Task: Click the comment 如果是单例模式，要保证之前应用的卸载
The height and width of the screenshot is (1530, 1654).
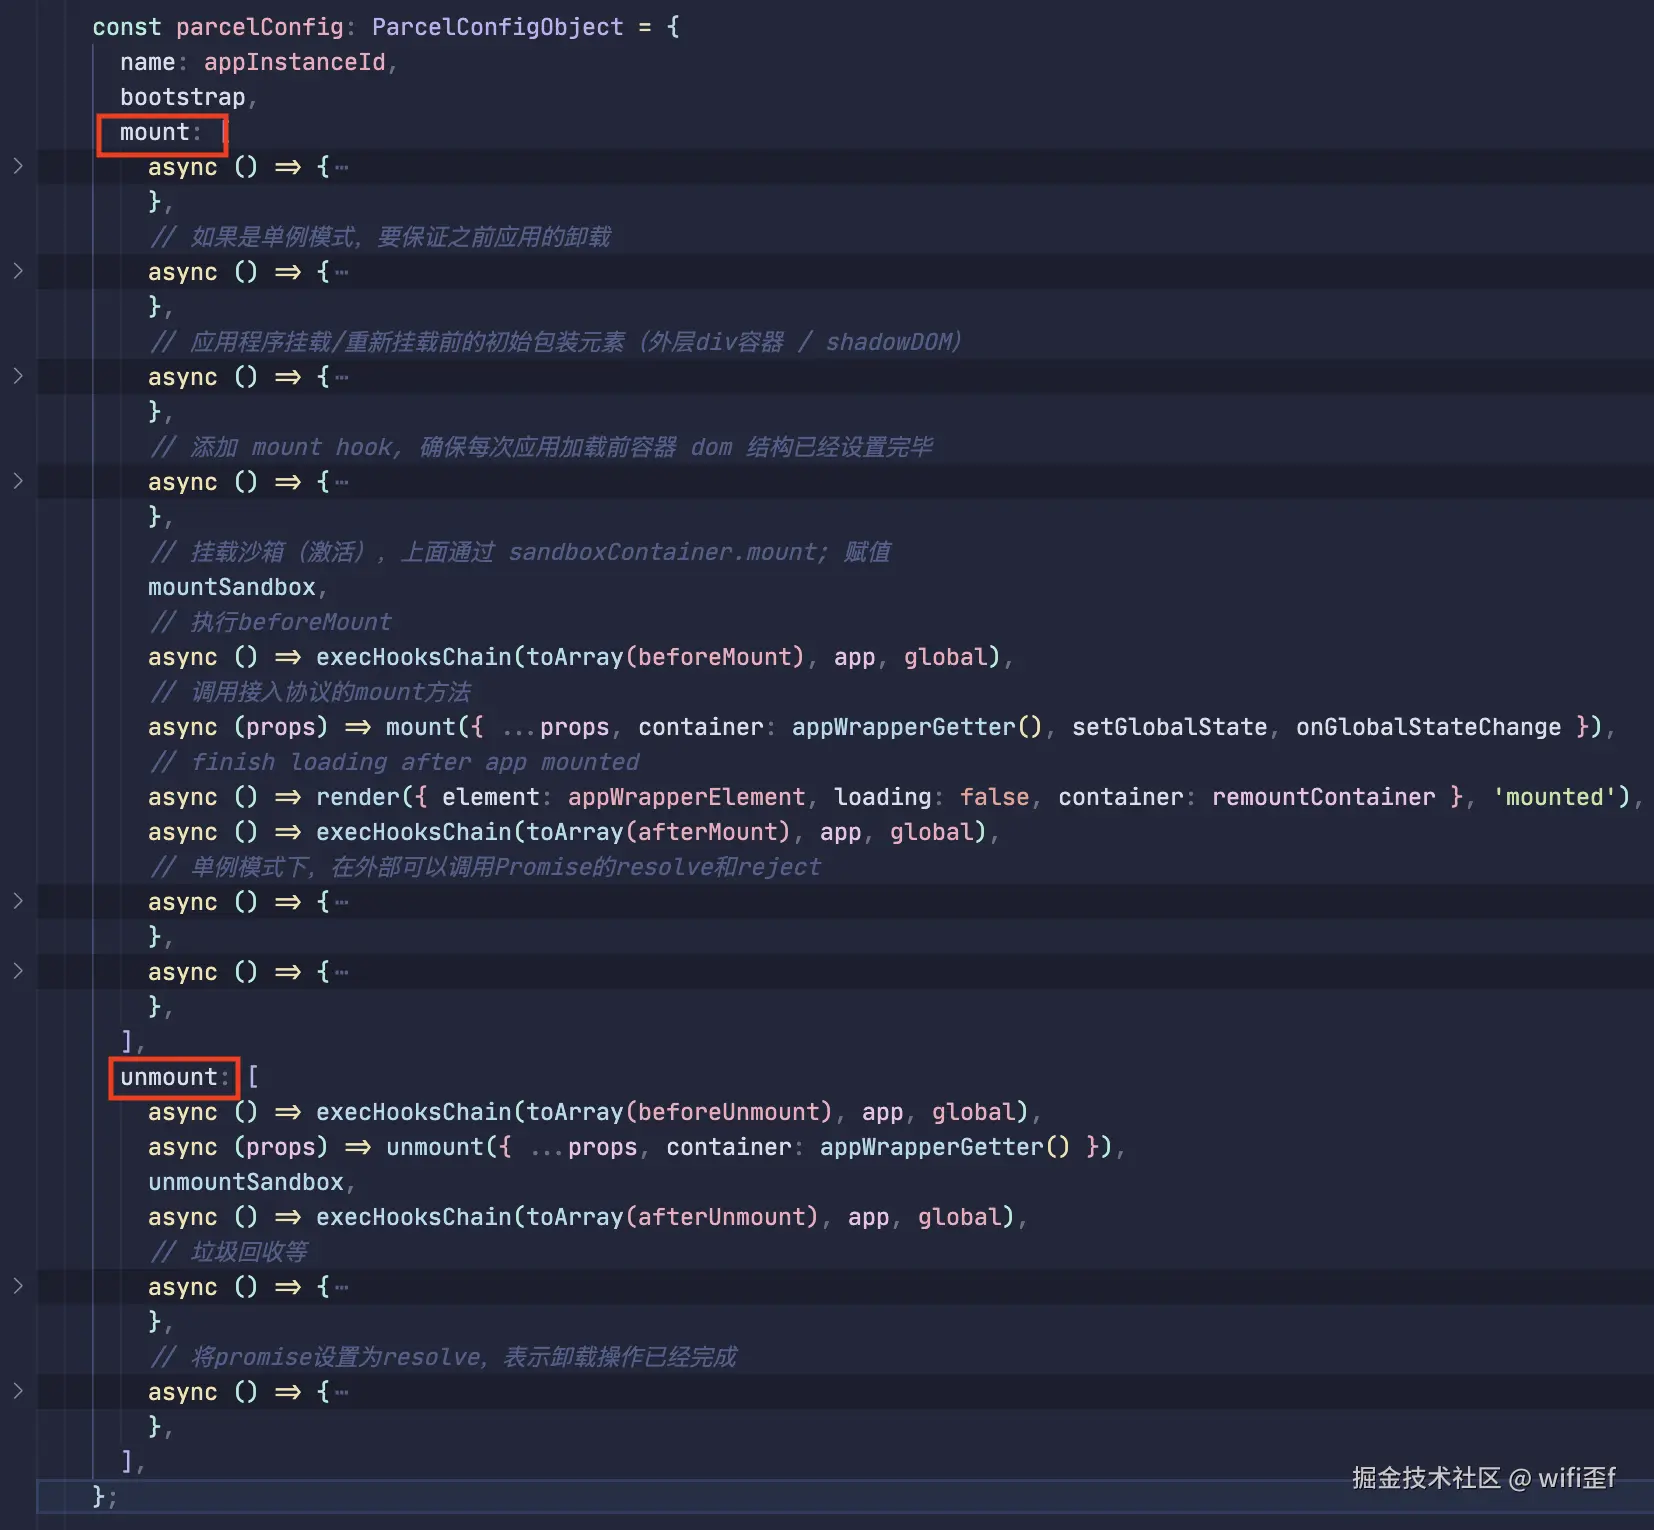Action: click(x=380, y=237)
